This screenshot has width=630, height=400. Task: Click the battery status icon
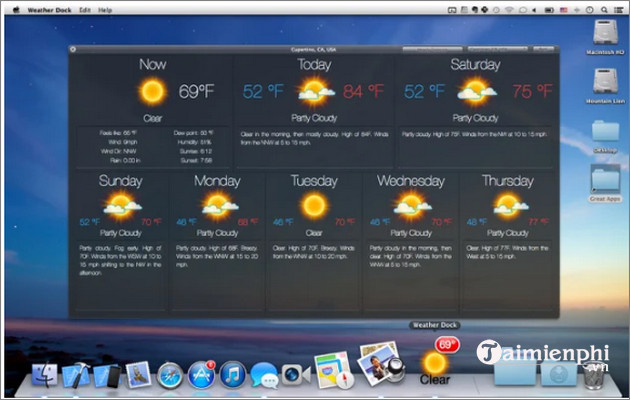(x=549, y=10)
